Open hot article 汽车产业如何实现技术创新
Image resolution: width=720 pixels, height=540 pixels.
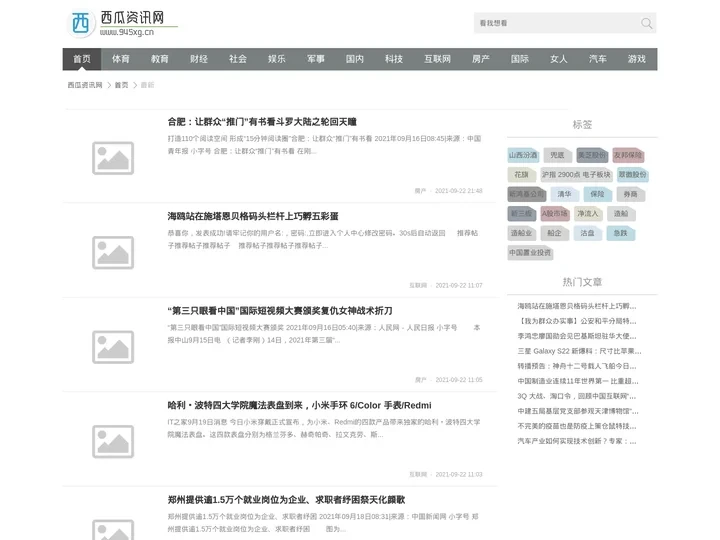coord(577,441)
